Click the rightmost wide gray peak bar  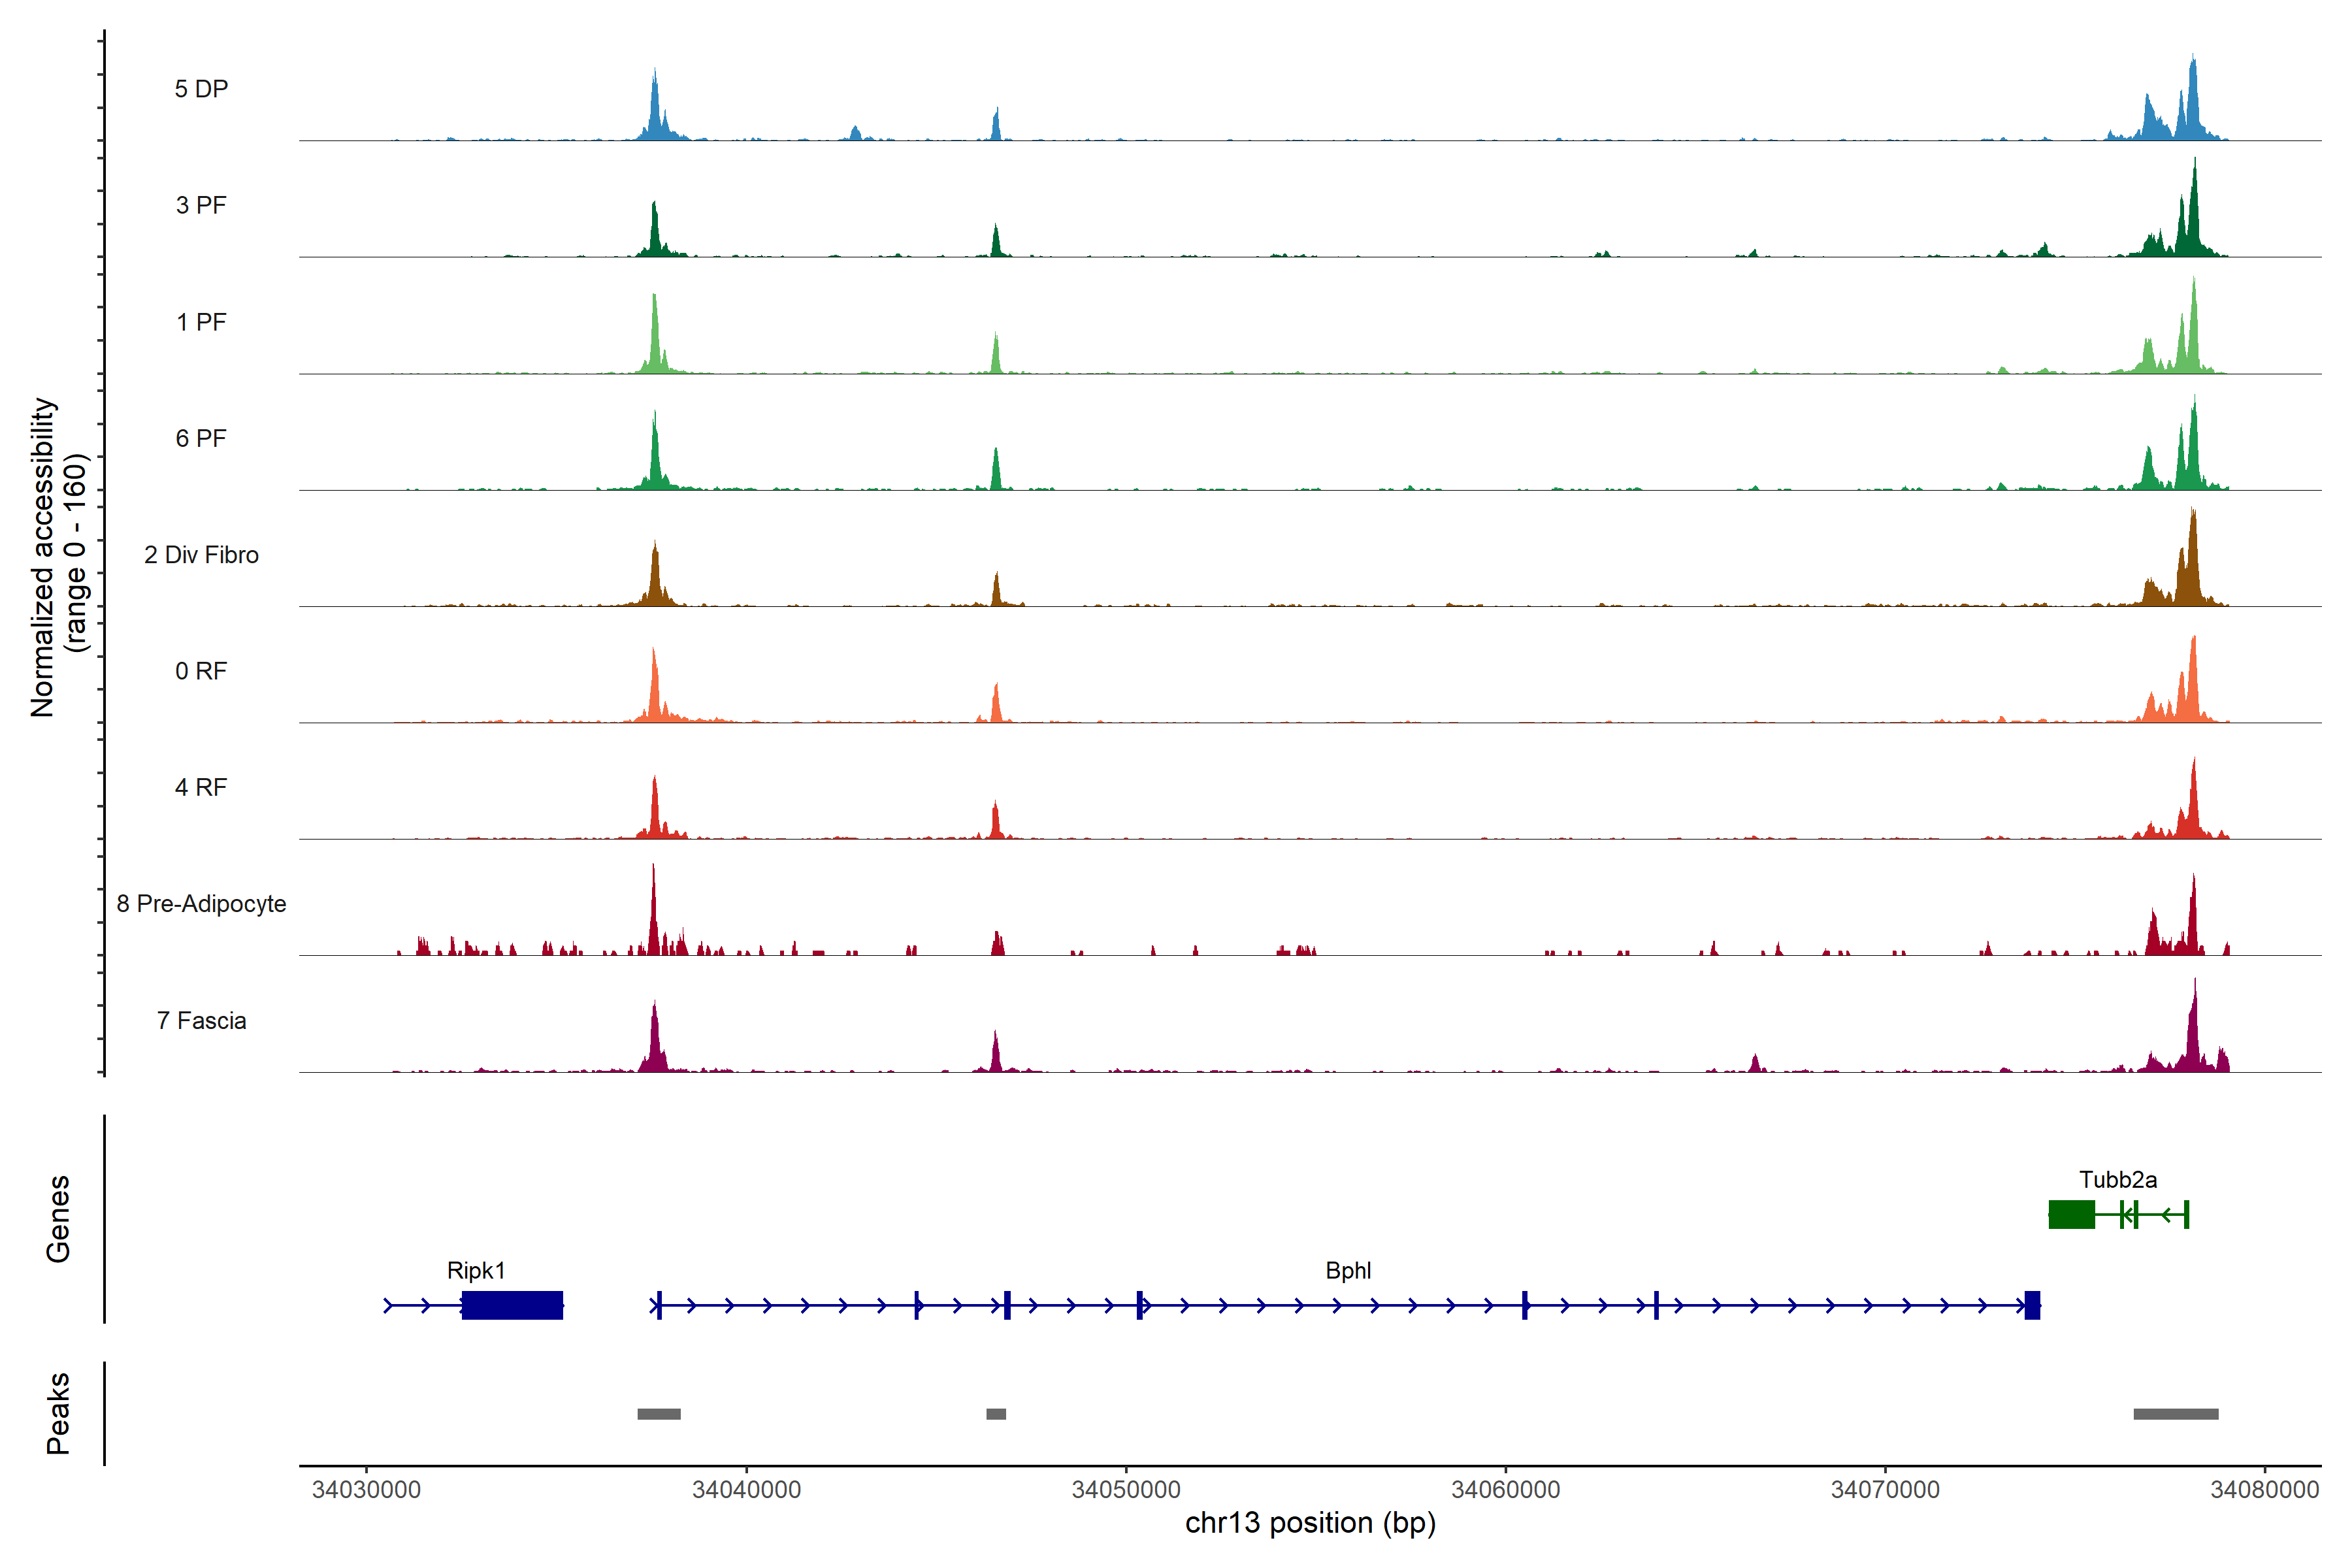pyautogui.click(x=2175, y=1414)
